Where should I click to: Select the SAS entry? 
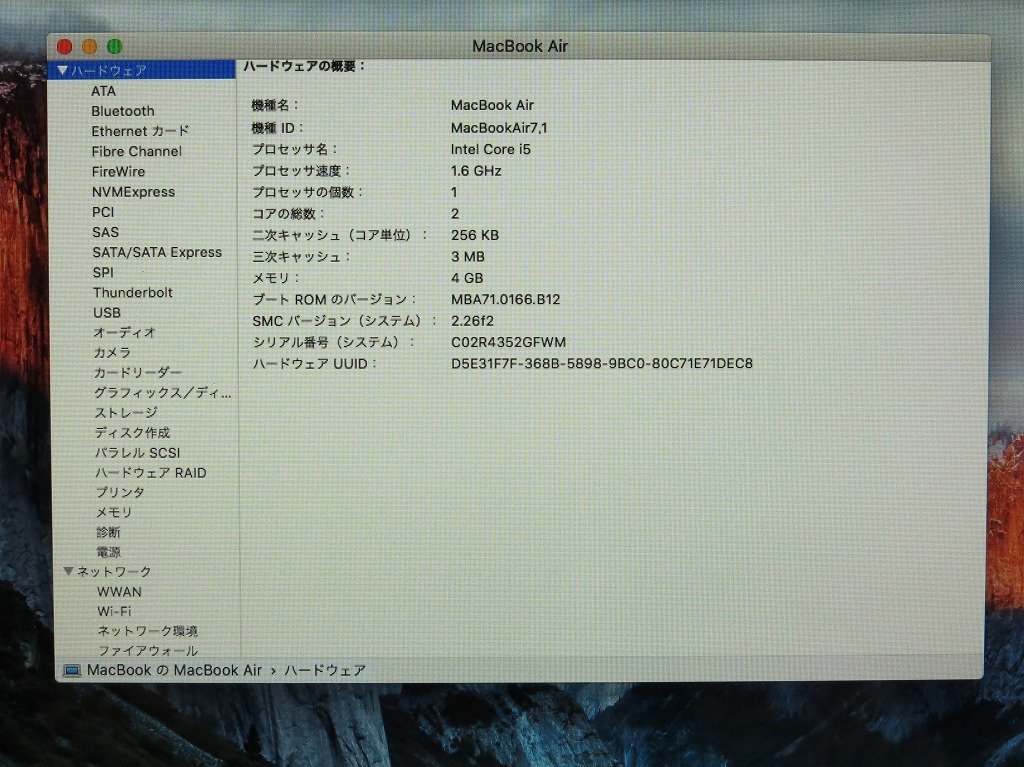[105, 233]
